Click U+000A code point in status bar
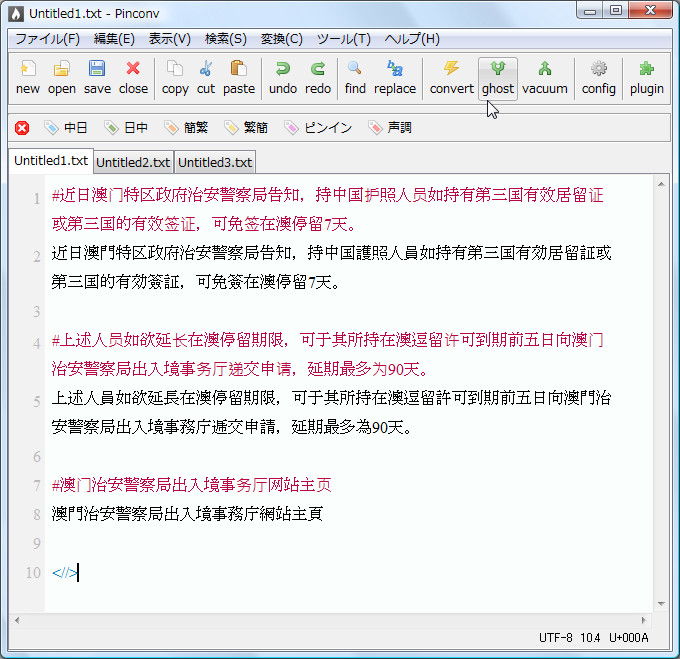This screenshot has width=680, height=659. (628, 638)
